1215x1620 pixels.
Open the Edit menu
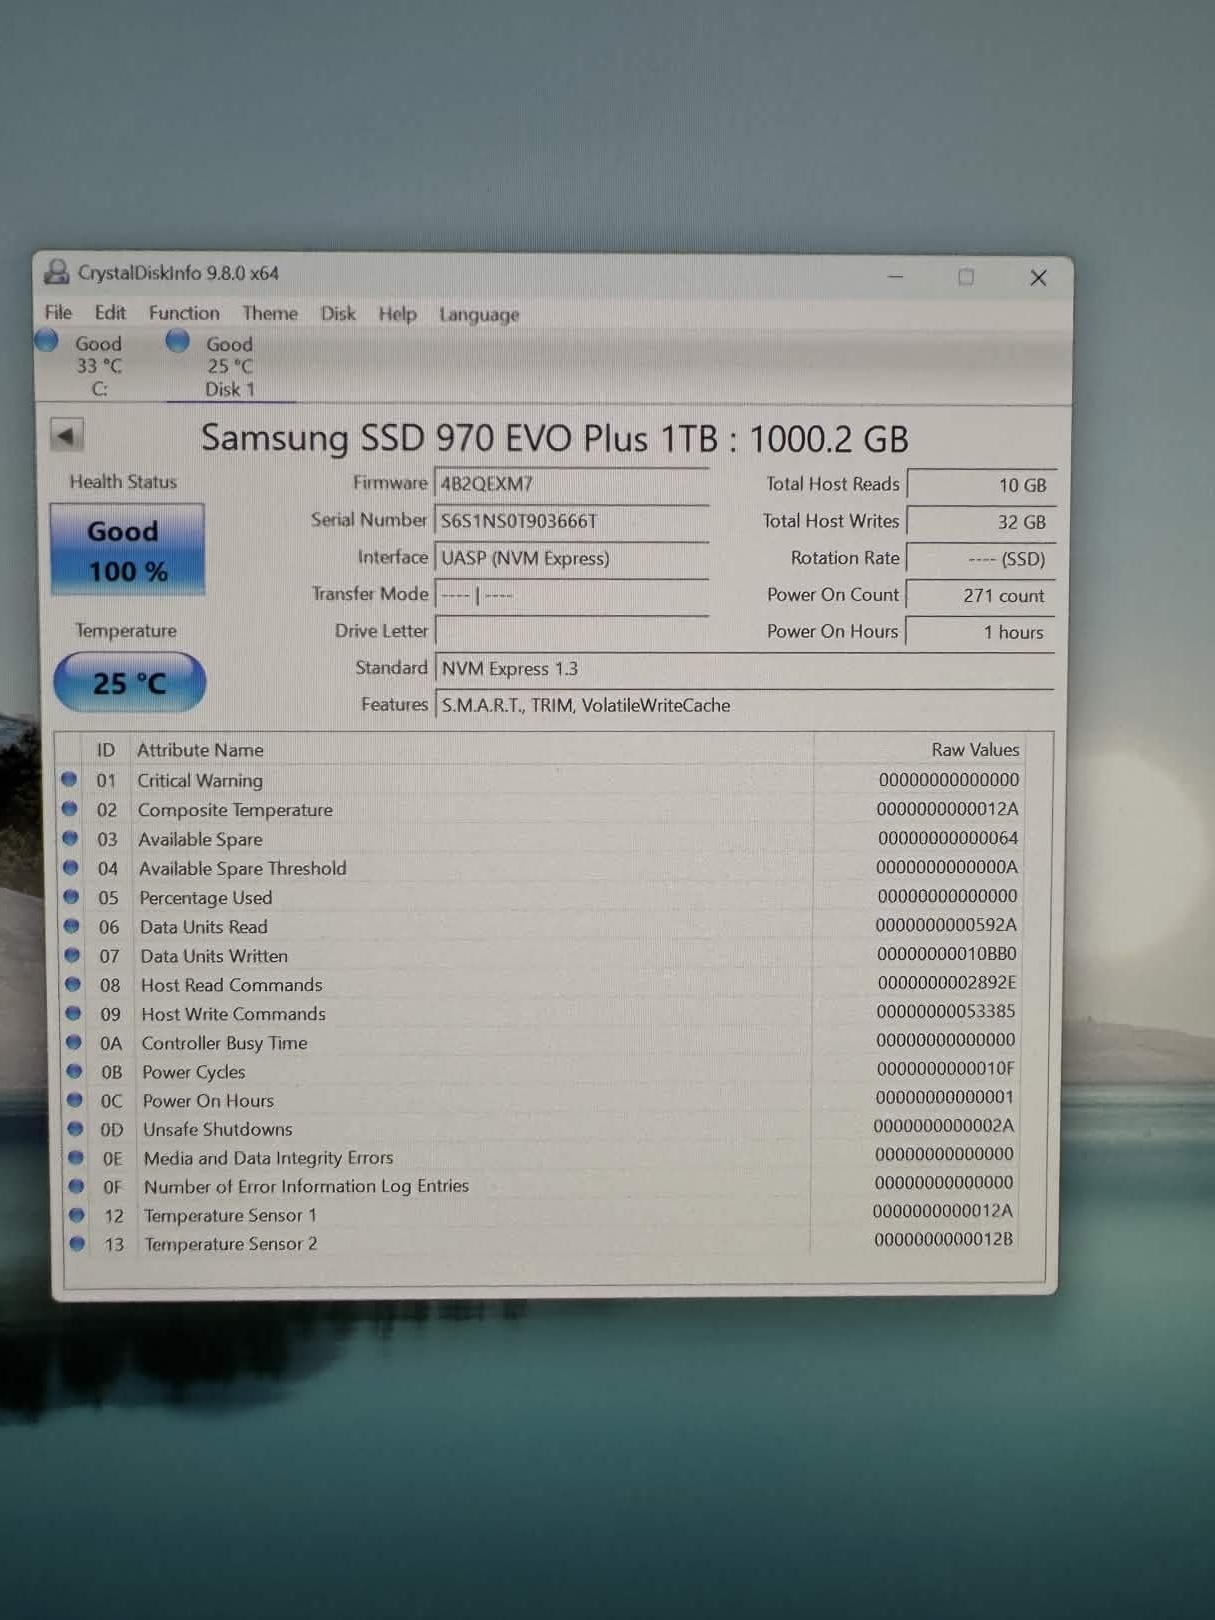(x=110, y=312)
